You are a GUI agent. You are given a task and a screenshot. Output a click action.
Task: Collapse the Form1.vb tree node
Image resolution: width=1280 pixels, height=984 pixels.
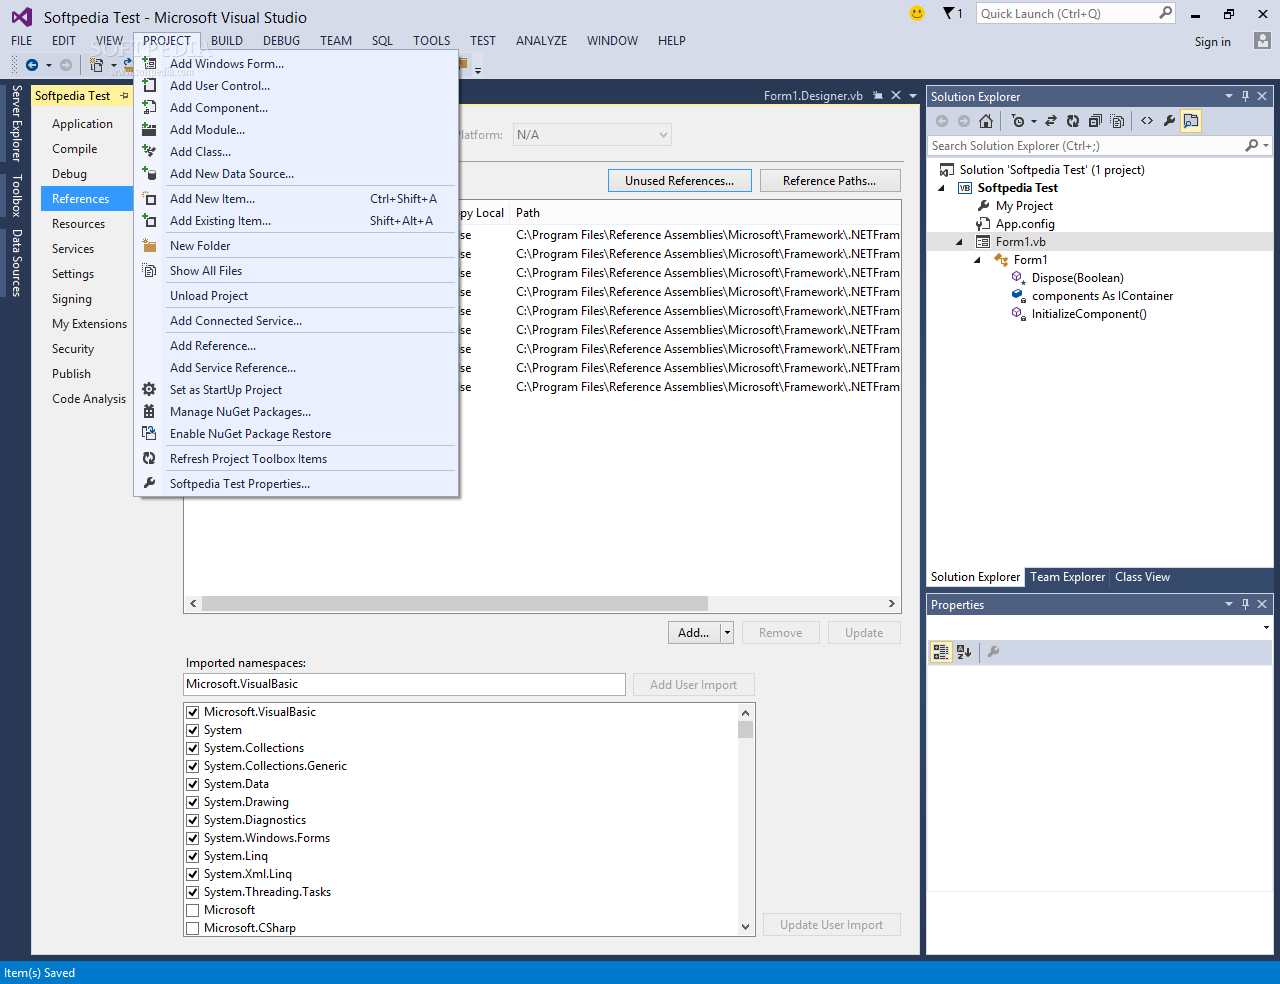(960, 242)
